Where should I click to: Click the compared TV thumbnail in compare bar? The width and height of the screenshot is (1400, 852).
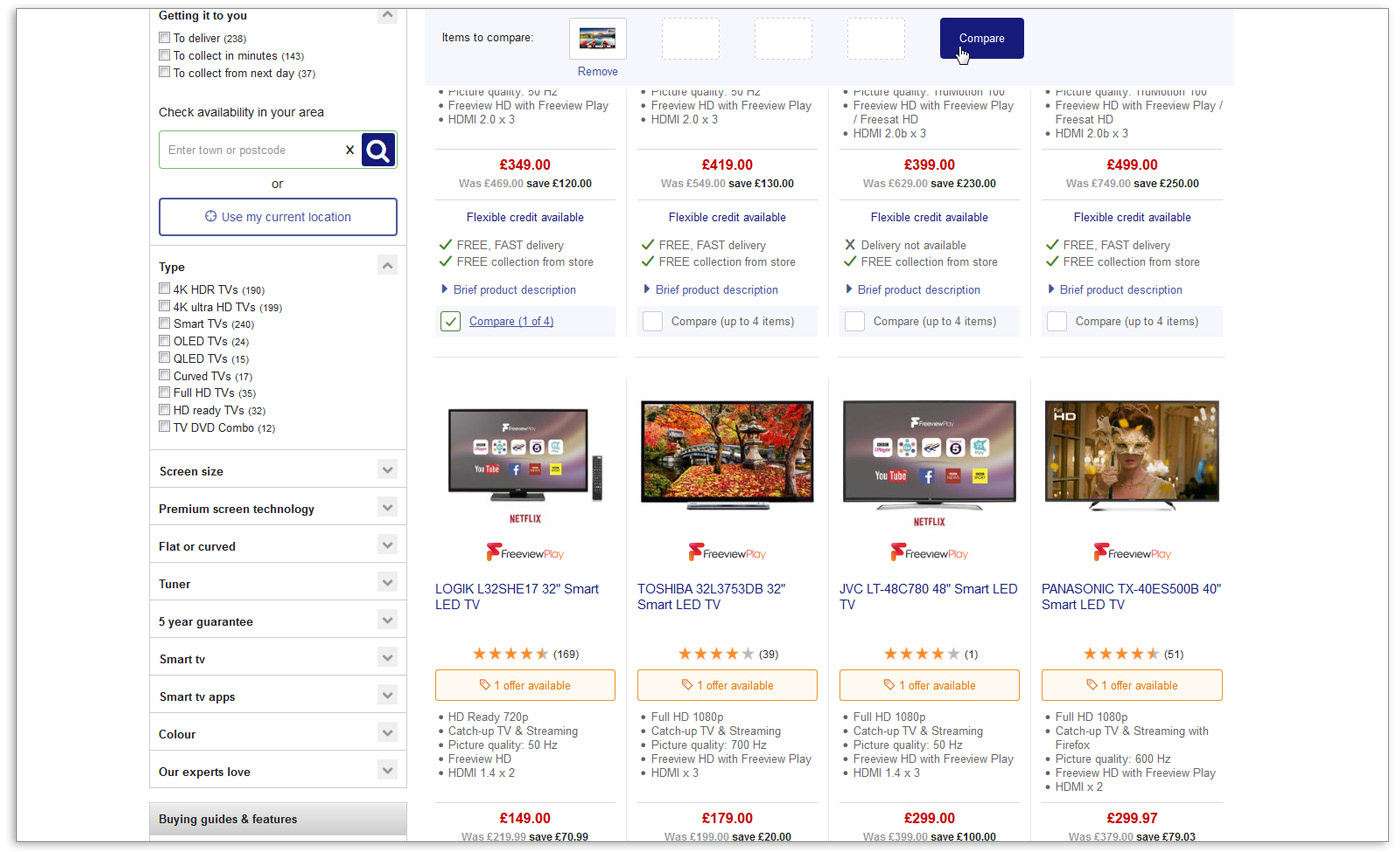[x=598, y=39]
